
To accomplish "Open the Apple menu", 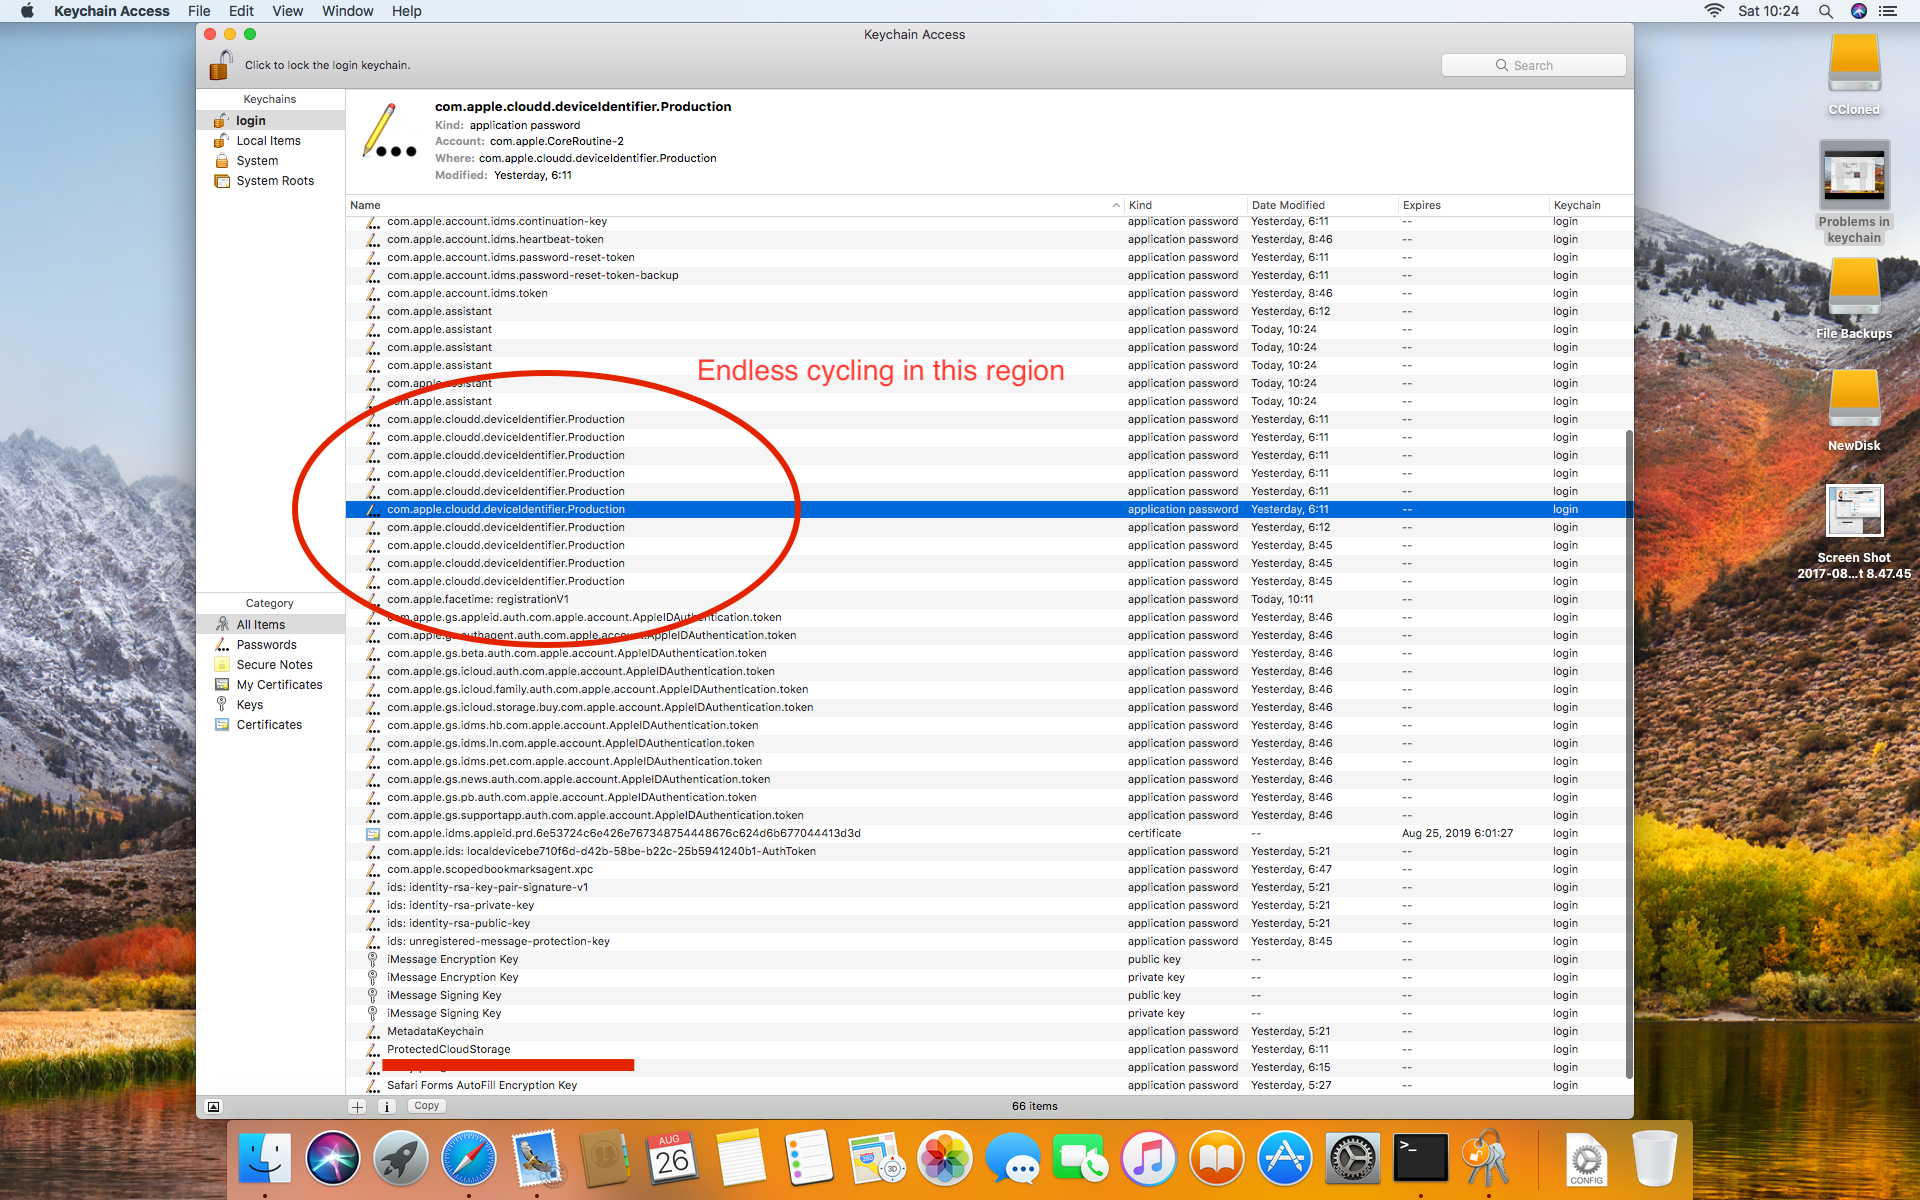I will pyautogui.click(x=27, y=11).
